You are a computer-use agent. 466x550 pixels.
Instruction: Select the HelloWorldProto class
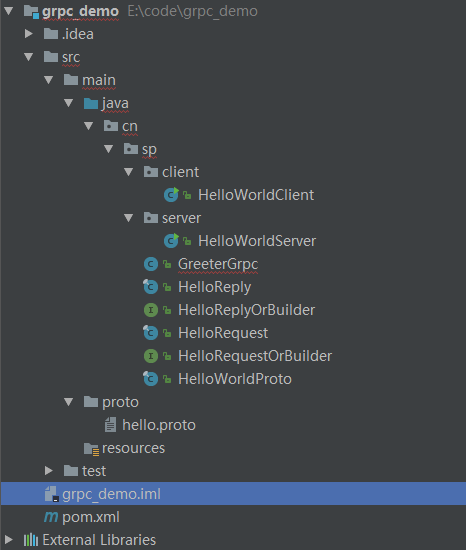[x=235, y=378]
